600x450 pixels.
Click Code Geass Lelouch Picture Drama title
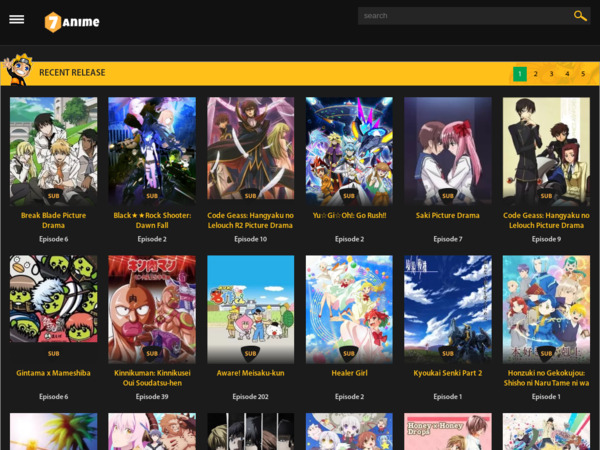546,220
